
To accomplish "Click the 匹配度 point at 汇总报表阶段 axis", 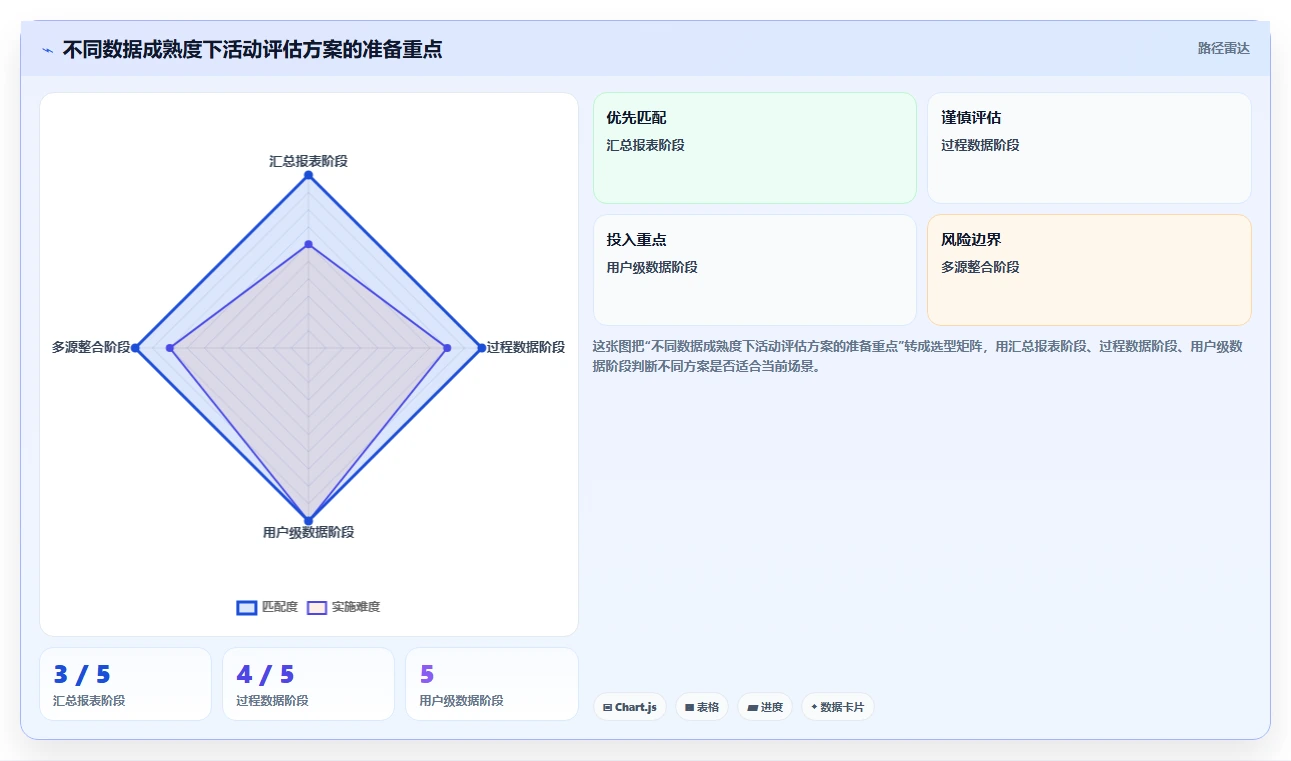I will [308, 175].
